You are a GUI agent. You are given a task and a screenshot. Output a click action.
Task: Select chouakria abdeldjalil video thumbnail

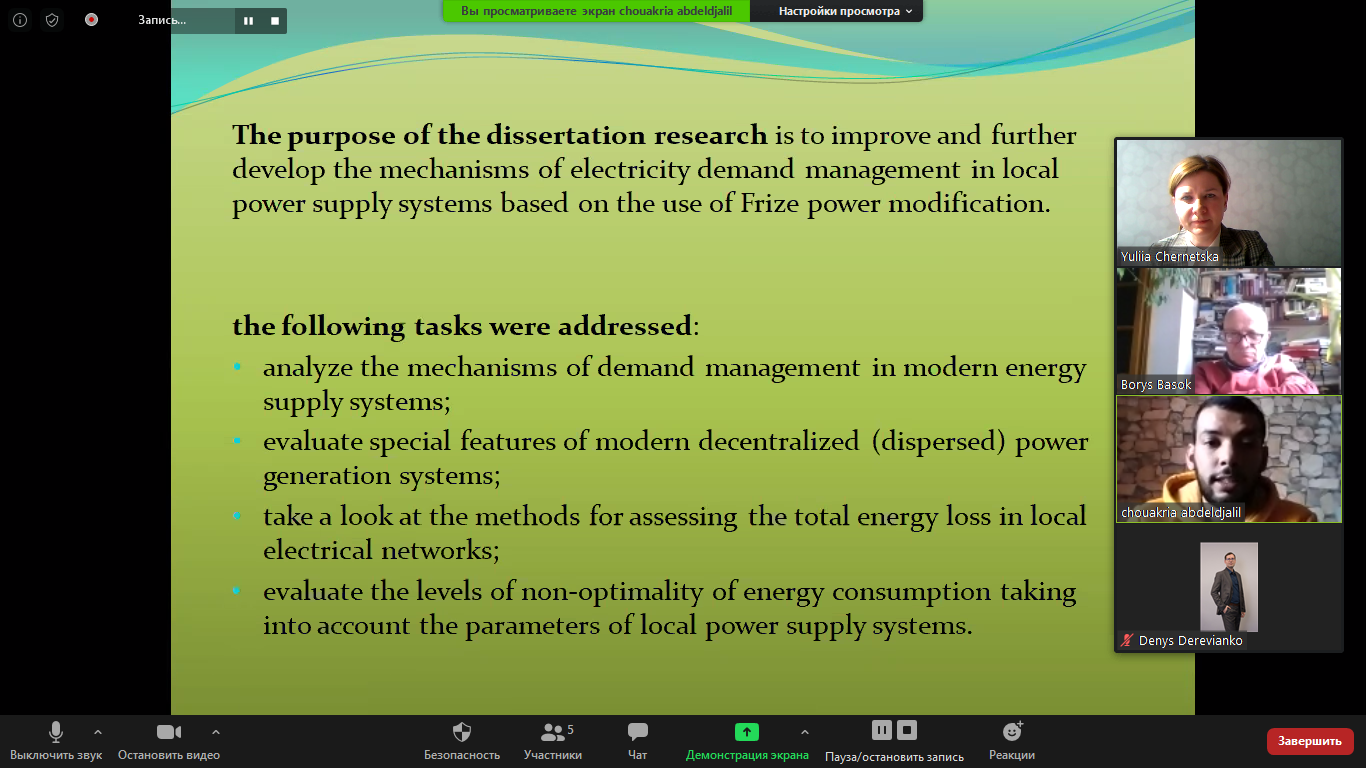coord(1229,459)
